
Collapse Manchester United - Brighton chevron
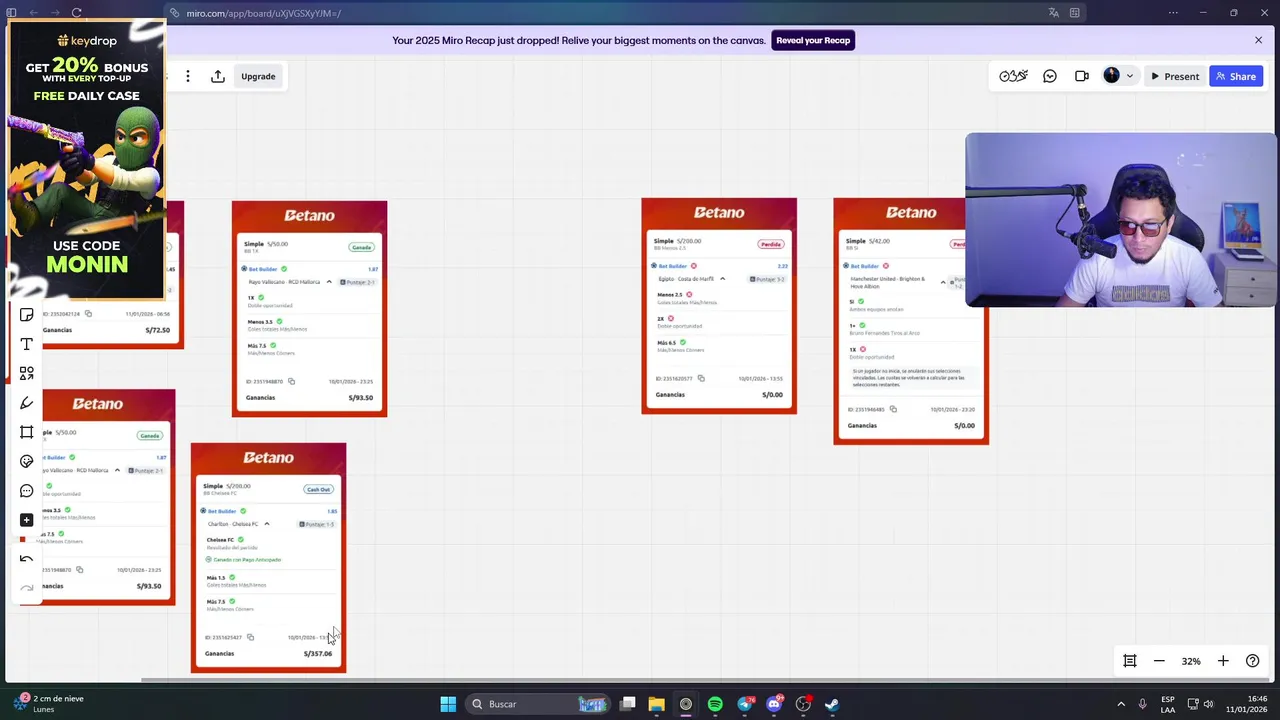click(x=942, y=282)
